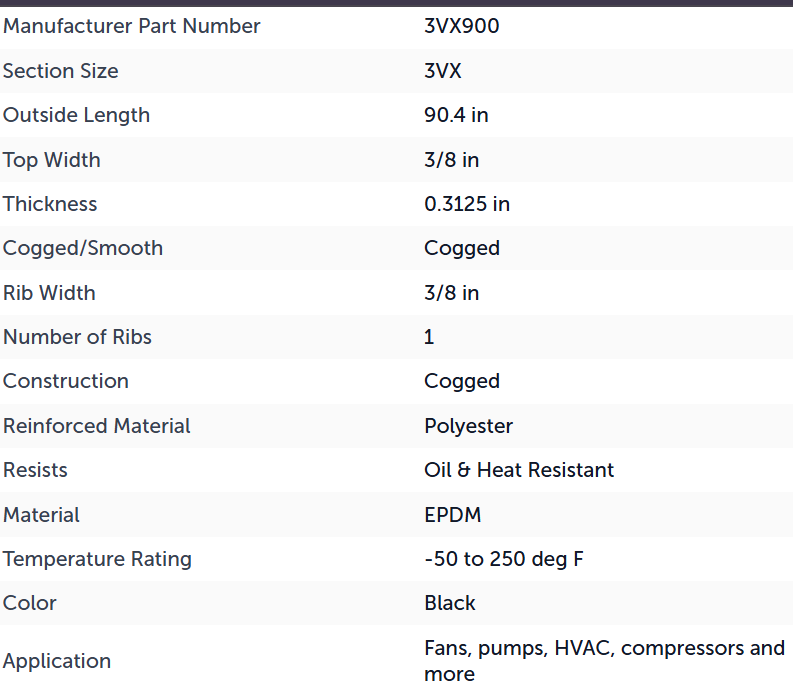This screenshot has height=691, width=793.
Task: Select the Thickness value 0.3125 in
Action: [x=467, y=204]
